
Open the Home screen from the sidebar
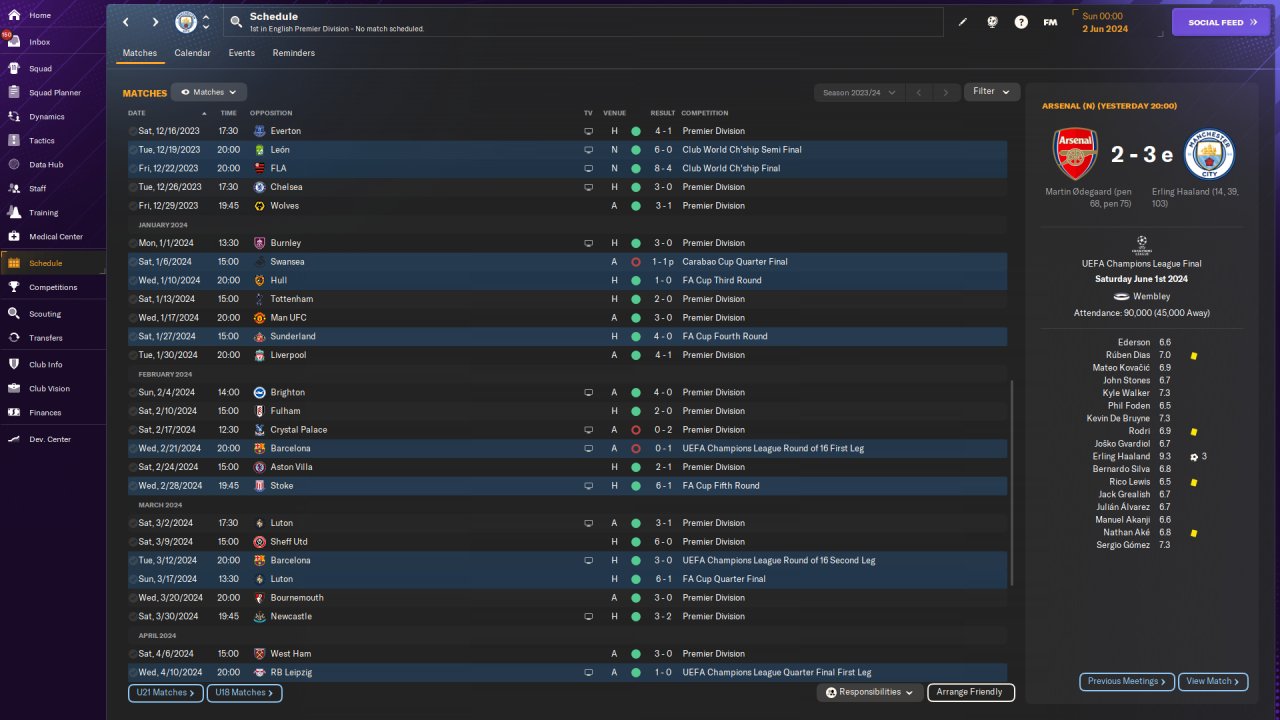pyautogui.click(x=40, y=16)
